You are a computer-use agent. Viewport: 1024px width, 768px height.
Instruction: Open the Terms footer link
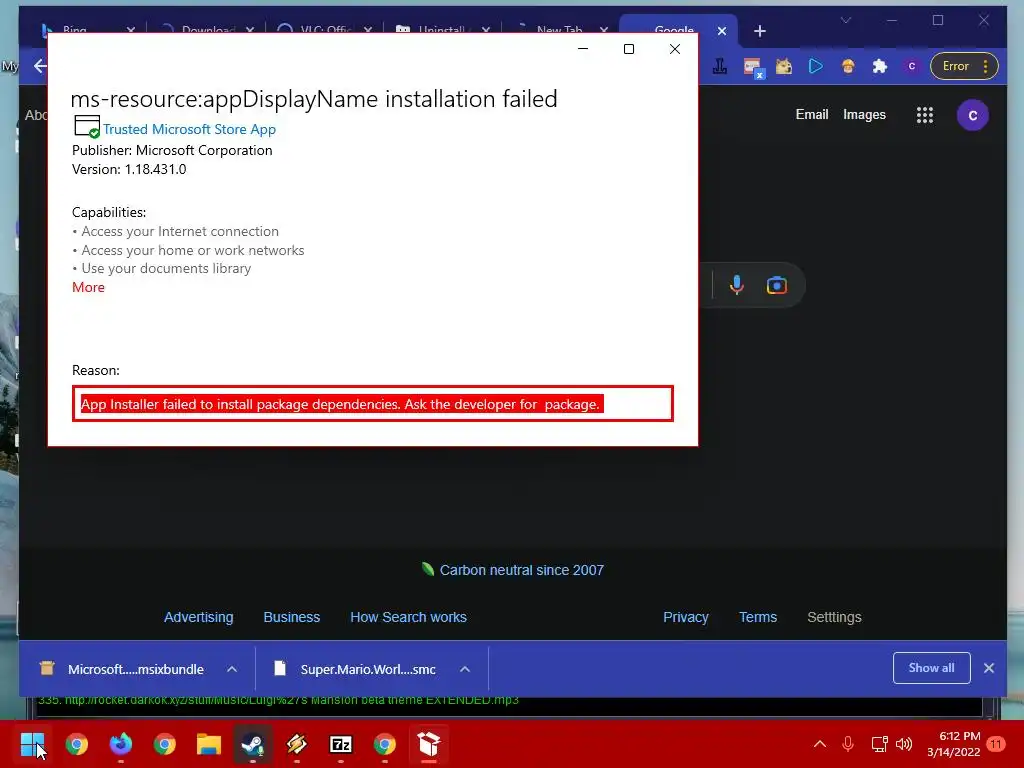click(758, 617)
